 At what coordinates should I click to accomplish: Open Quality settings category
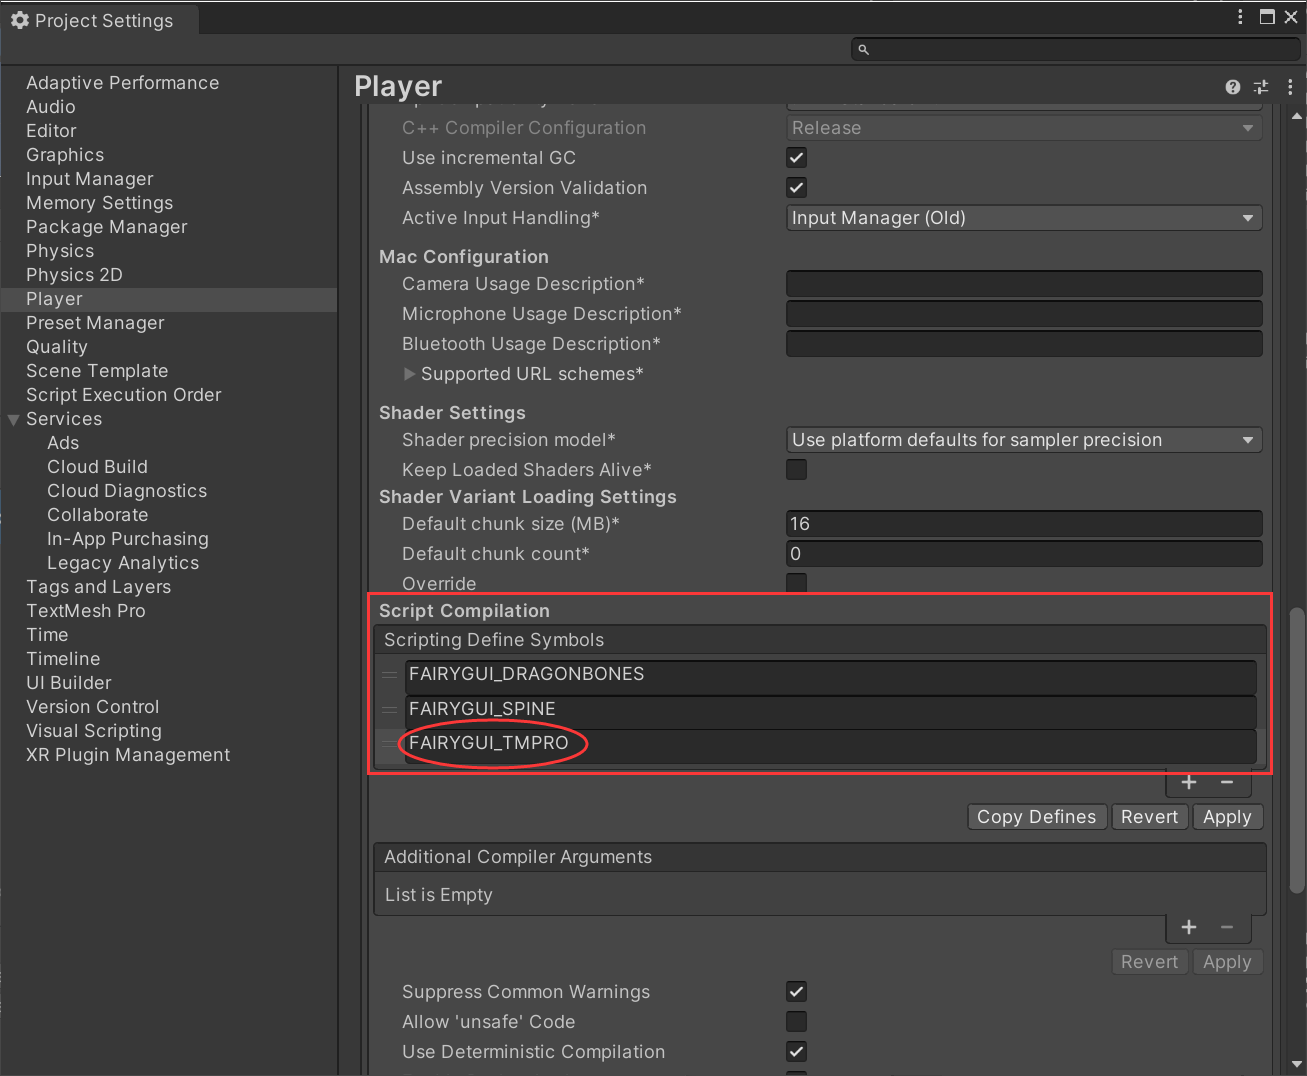point(57,347)
